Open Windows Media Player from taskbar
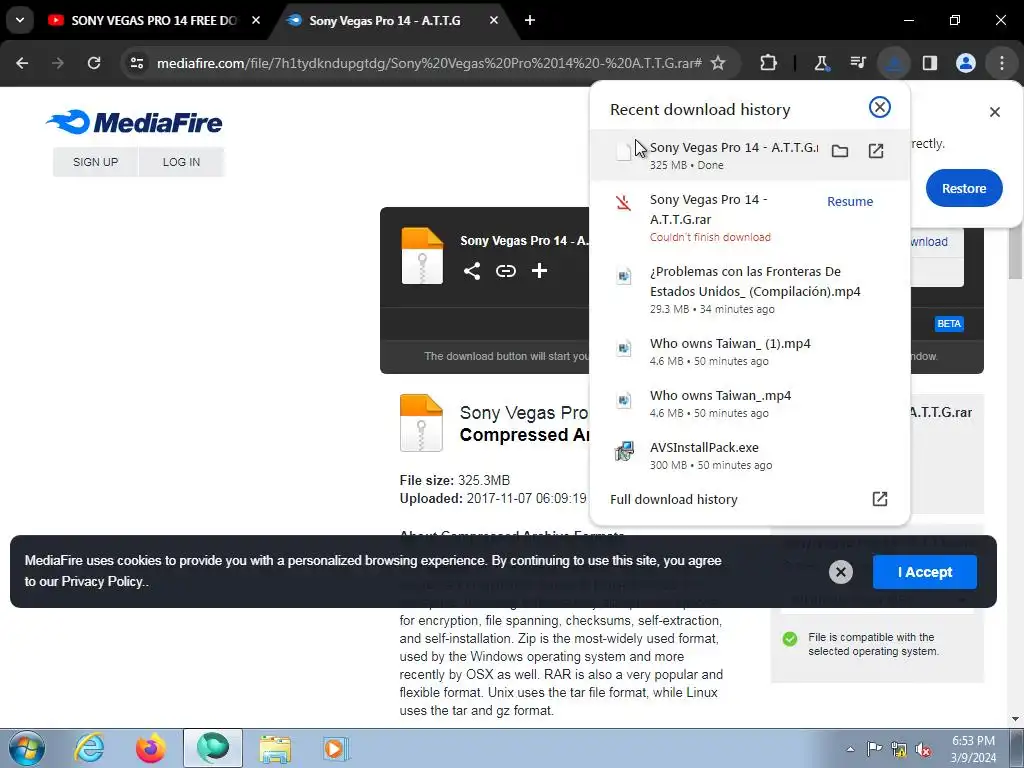 tap(336, 748)
